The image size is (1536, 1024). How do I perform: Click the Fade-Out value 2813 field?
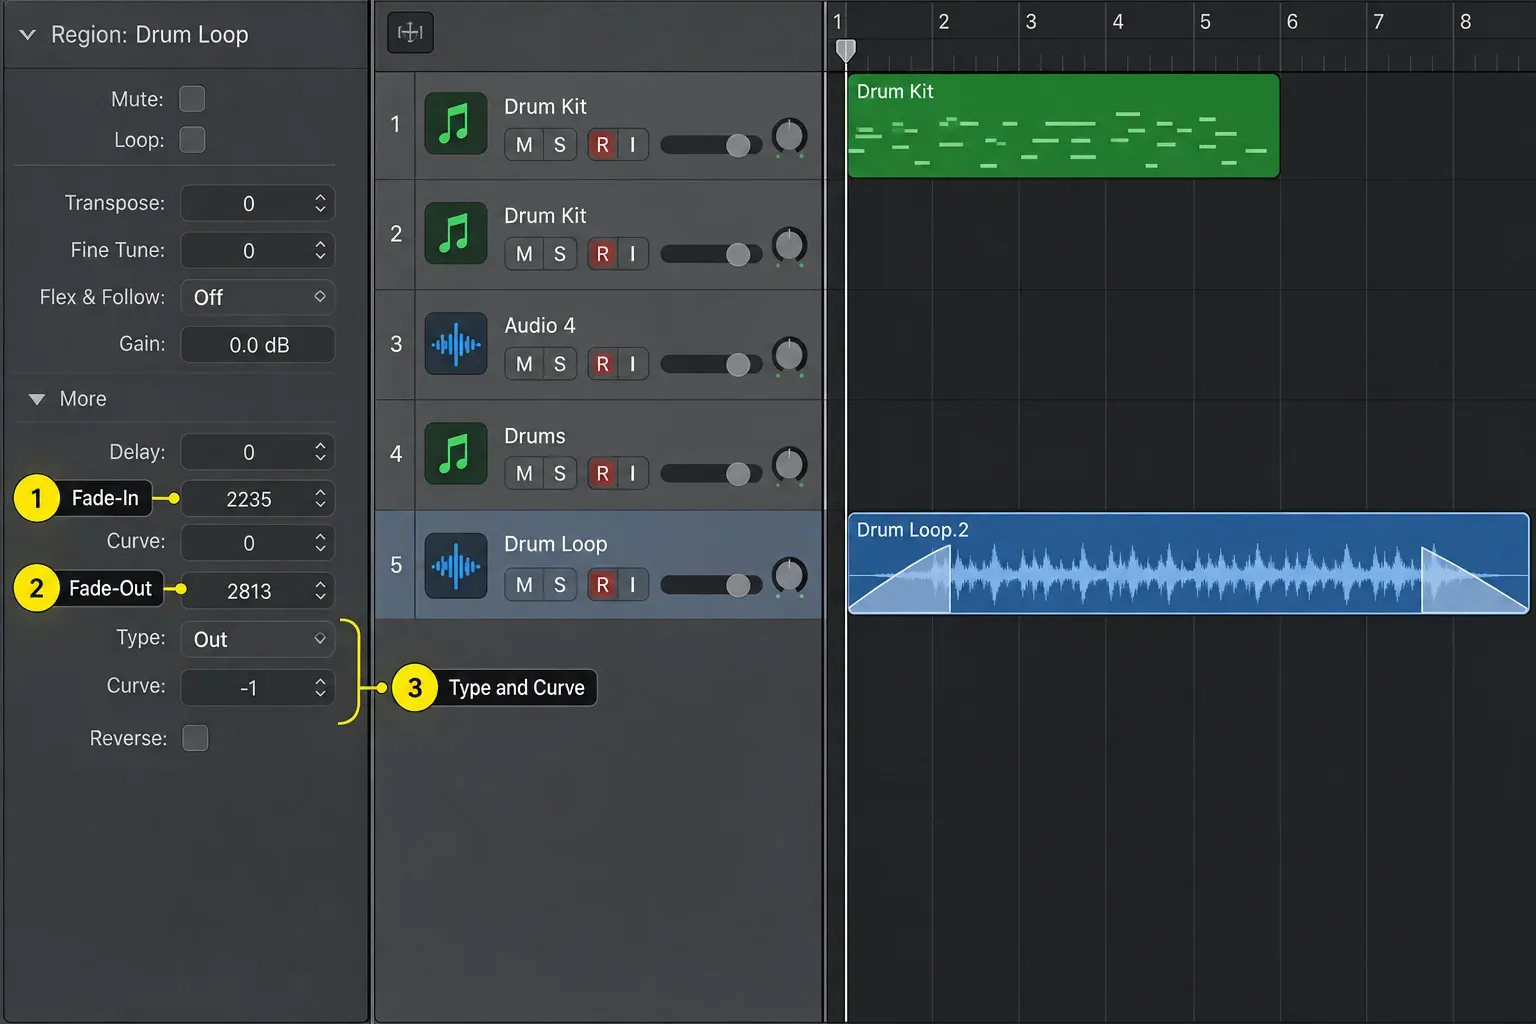[x=257, y=591]
